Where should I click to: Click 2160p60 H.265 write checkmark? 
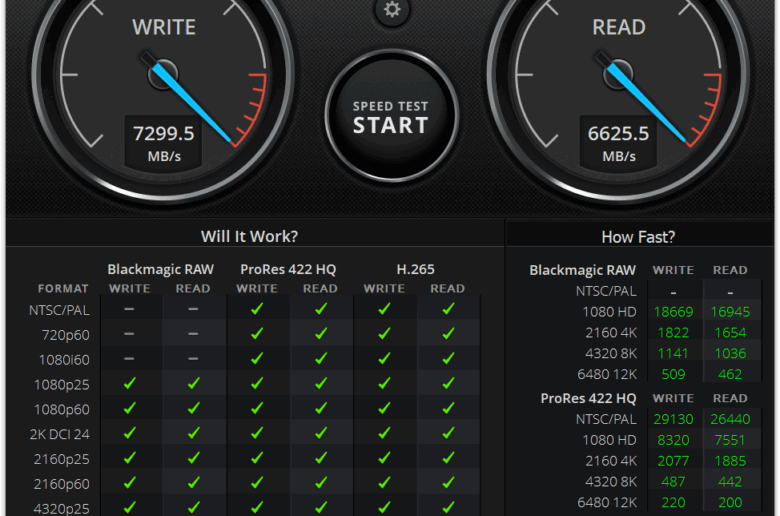(385, 482)
